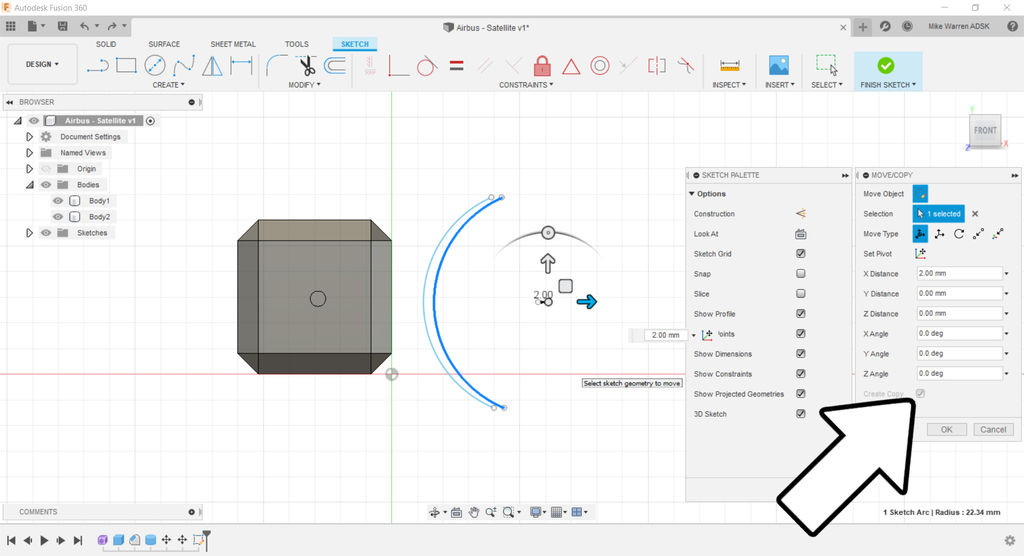Select the Spline tool
Image resolution: width=1024 pixels, height=556 pixels.
point(184,65)
